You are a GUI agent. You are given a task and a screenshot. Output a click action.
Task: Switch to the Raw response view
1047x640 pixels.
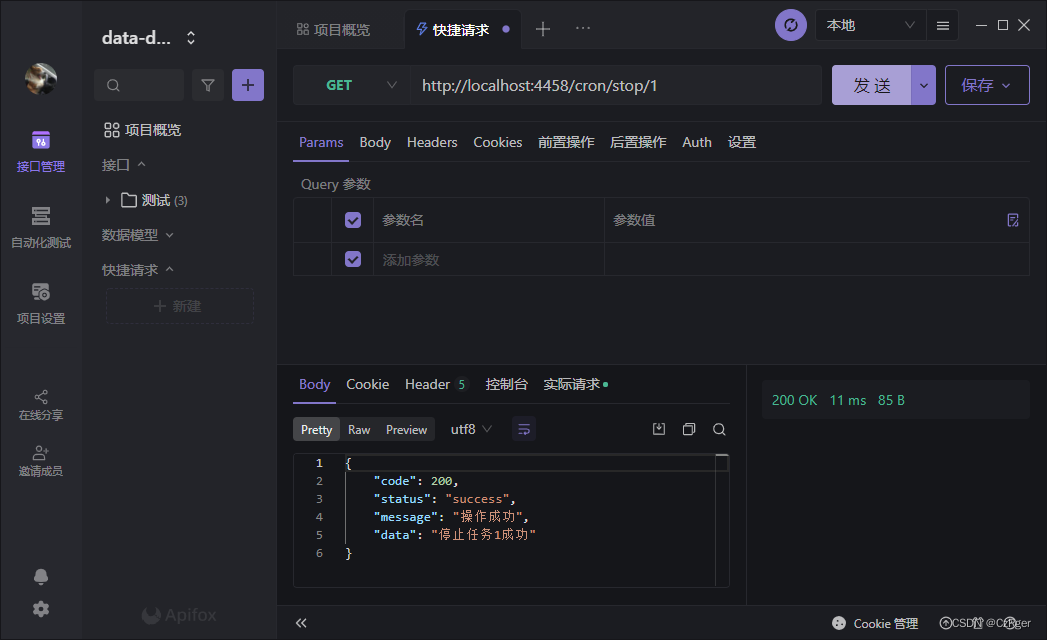click(x=359, y=429)
